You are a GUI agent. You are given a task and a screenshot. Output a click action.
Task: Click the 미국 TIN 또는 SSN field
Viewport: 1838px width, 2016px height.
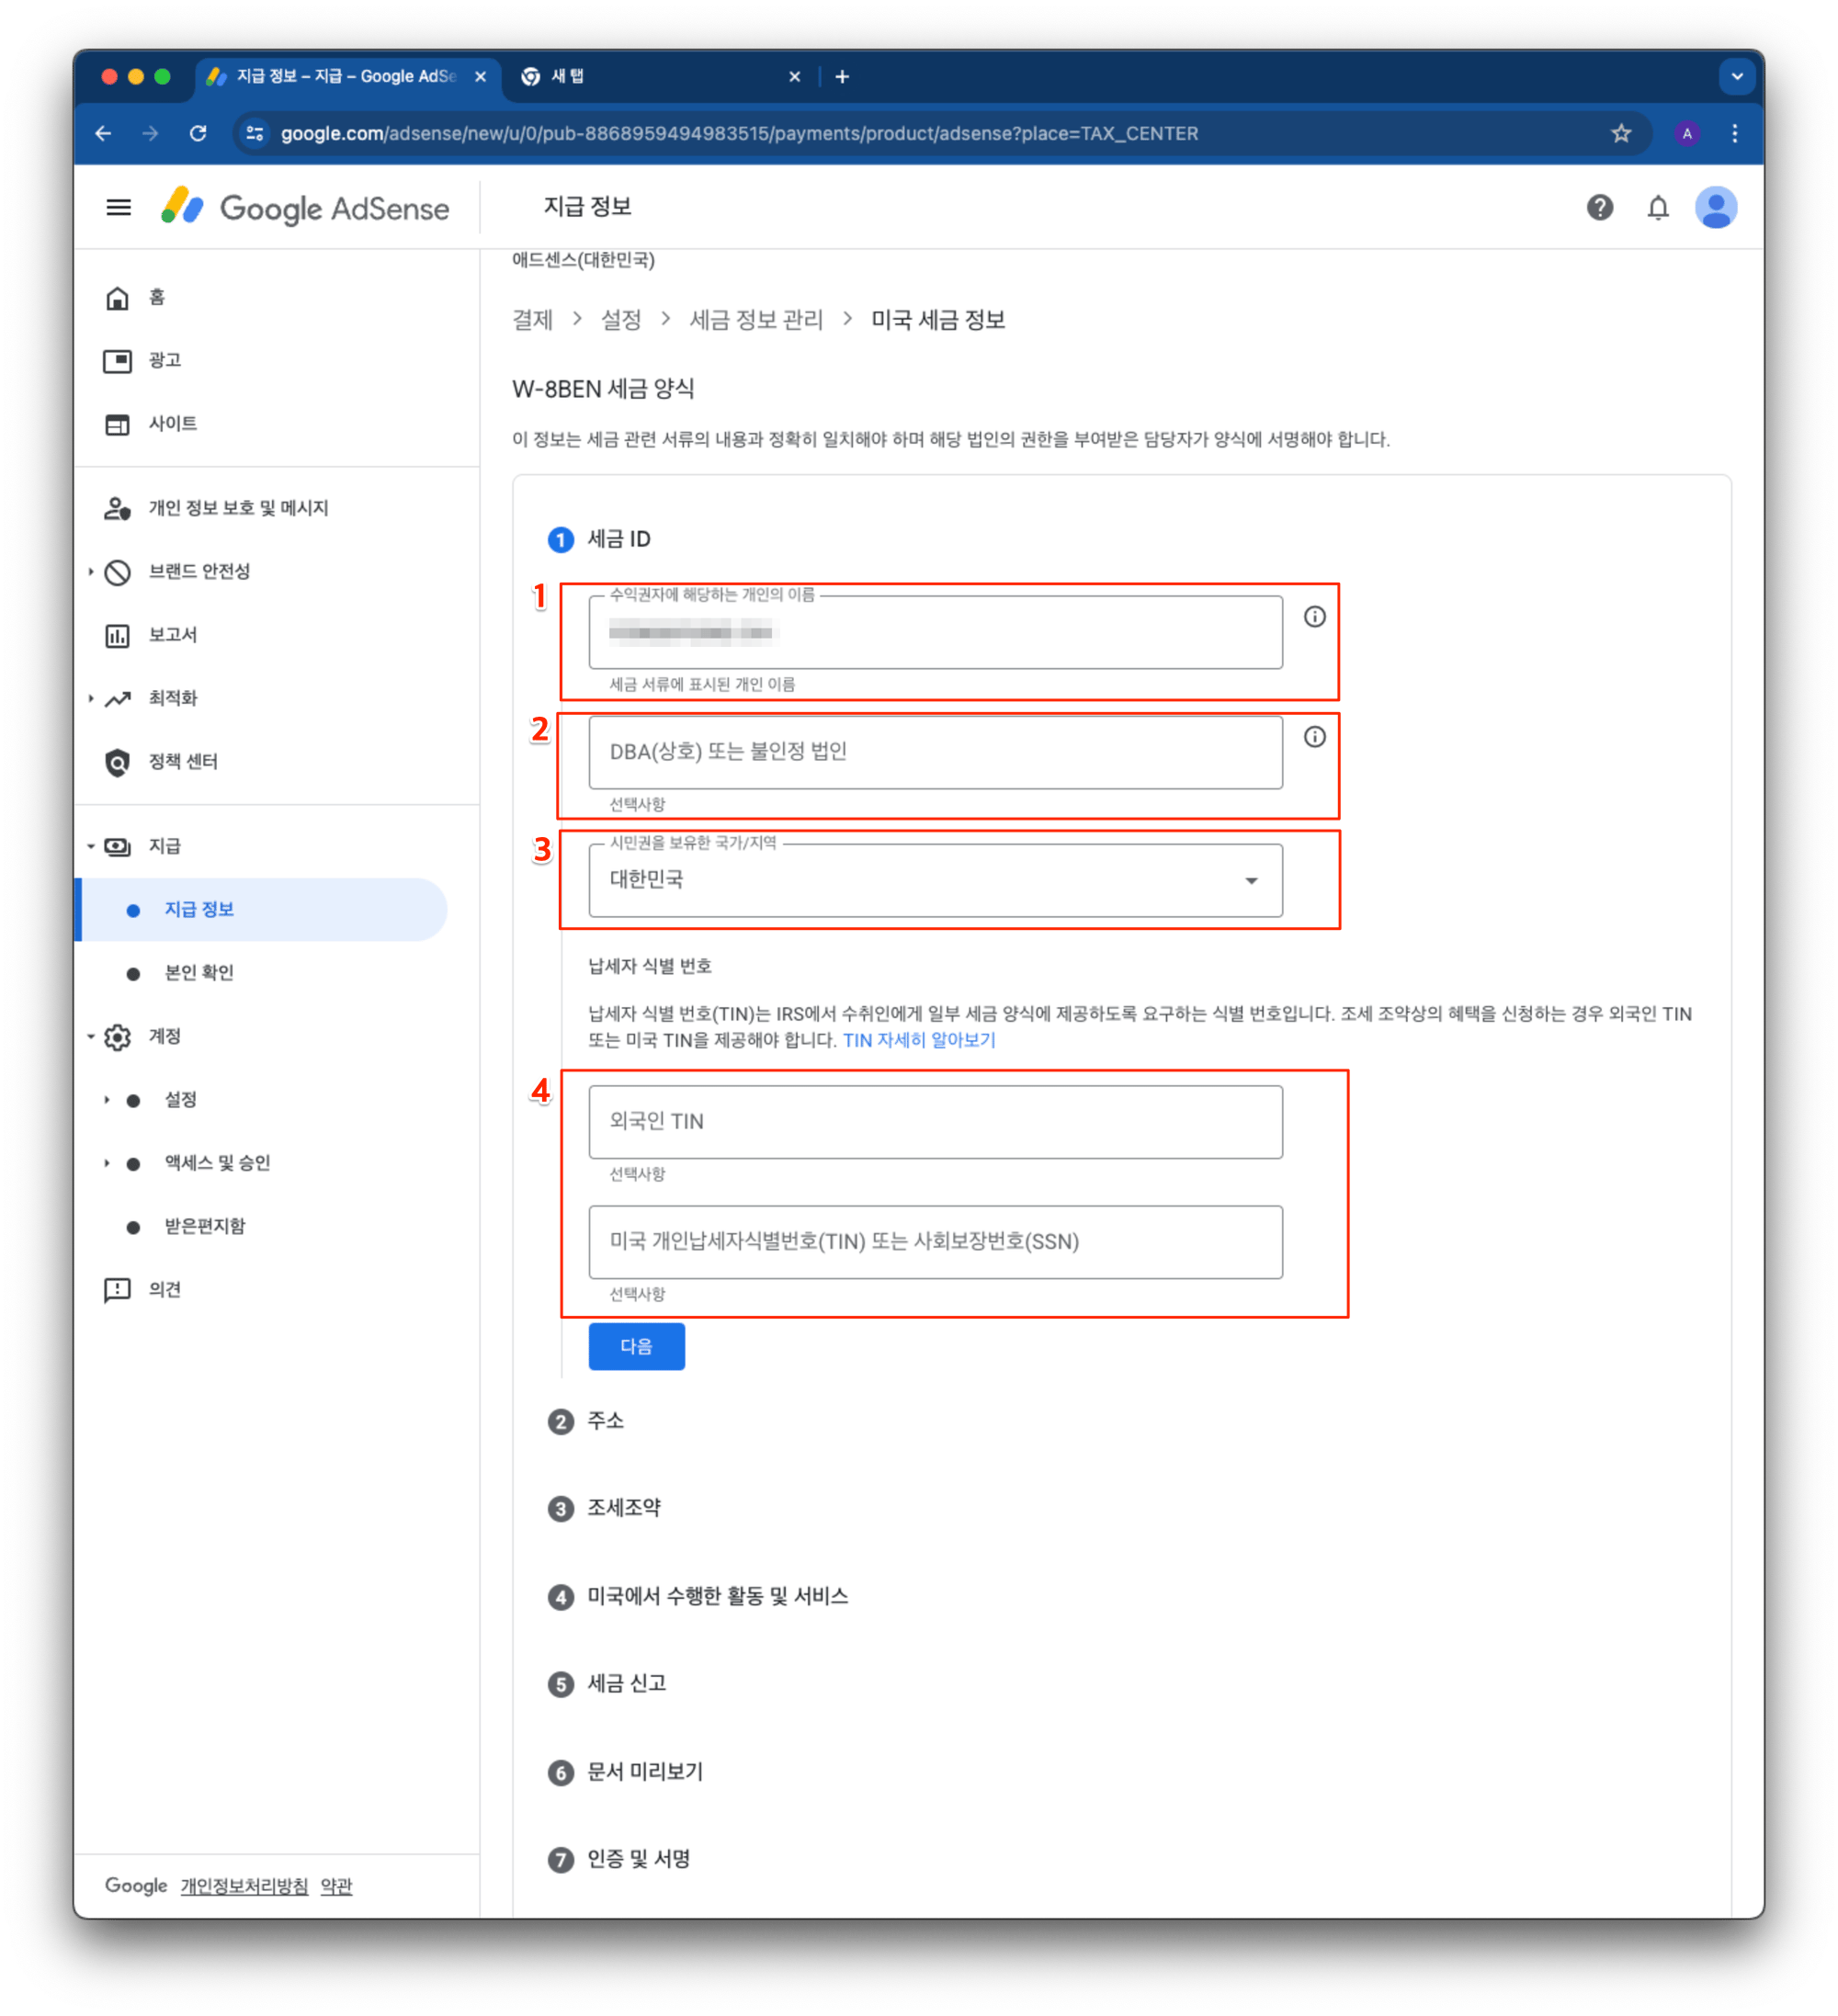(x=935, y=1242)
